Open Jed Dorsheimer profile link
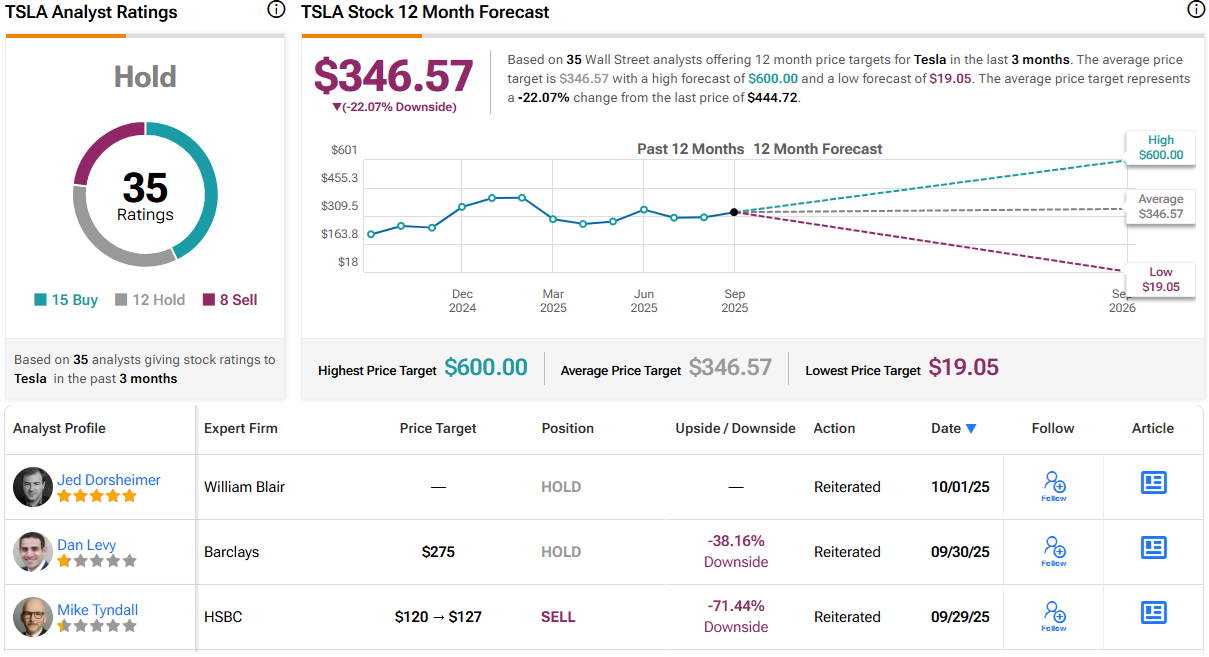 108,480
